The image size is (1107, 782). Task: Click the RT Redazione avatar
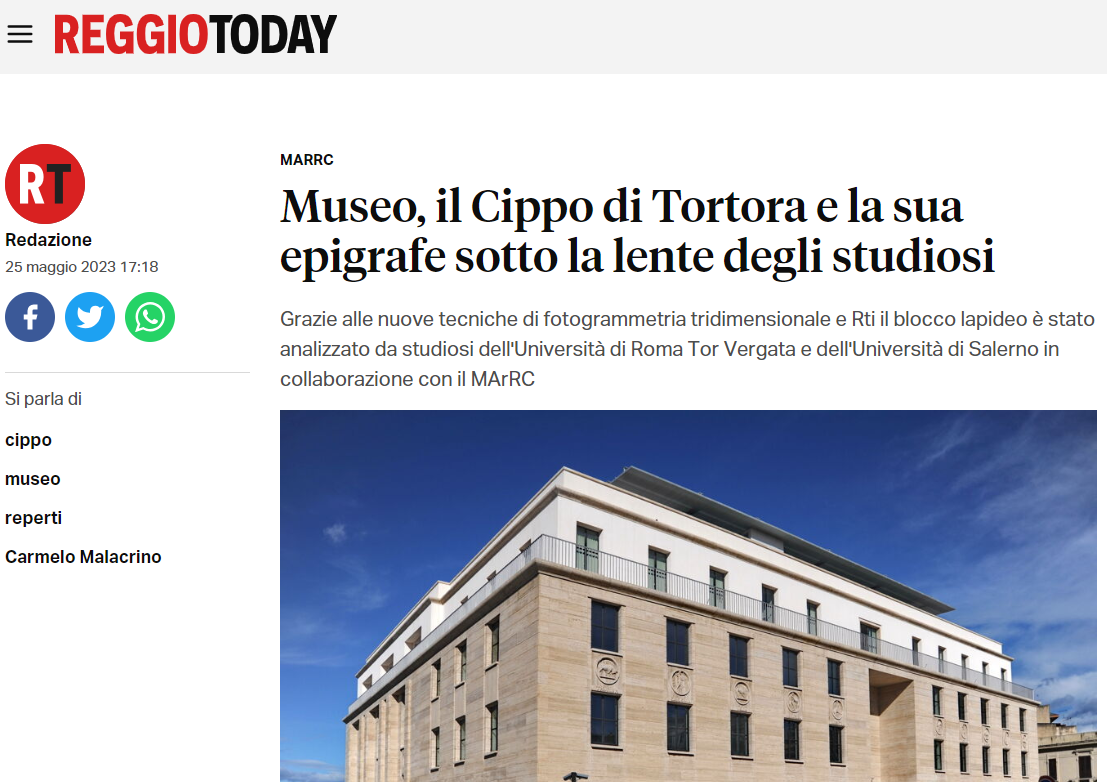pyautogui.click(x=45, y=184)
